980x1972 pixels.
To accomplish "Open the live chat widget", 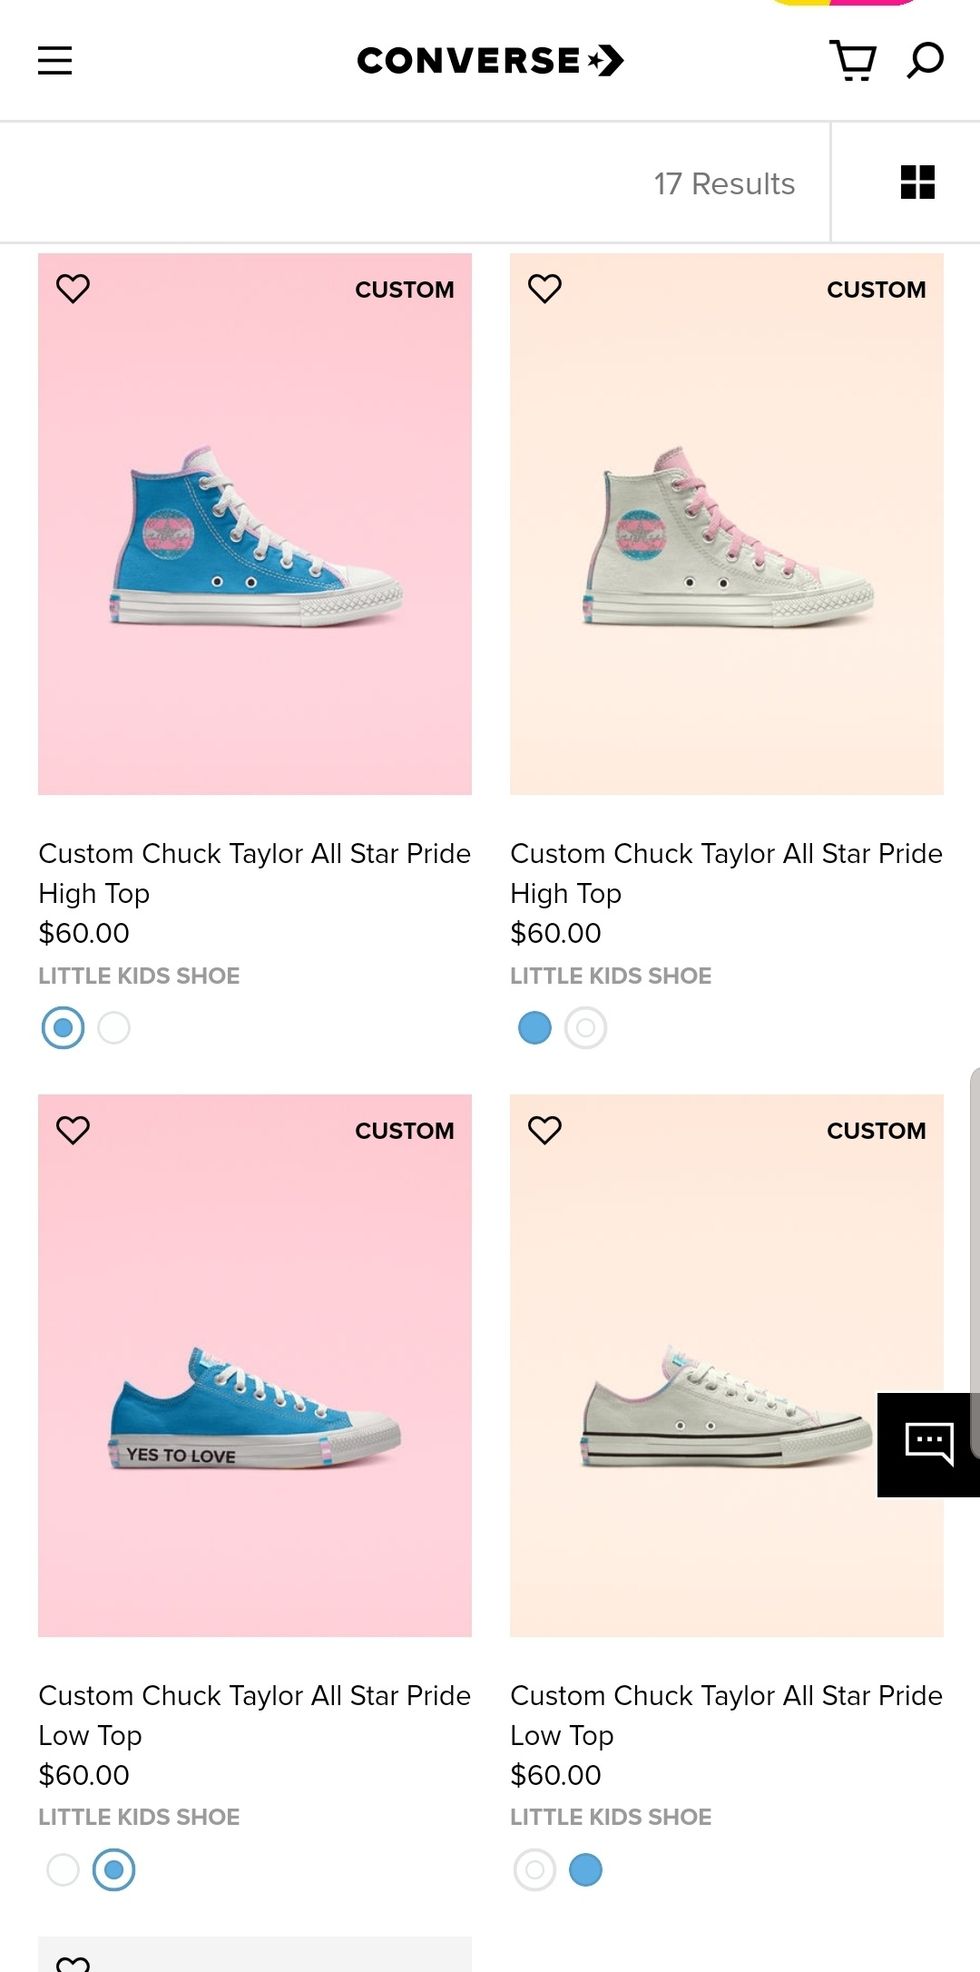I will (928, 1444).
